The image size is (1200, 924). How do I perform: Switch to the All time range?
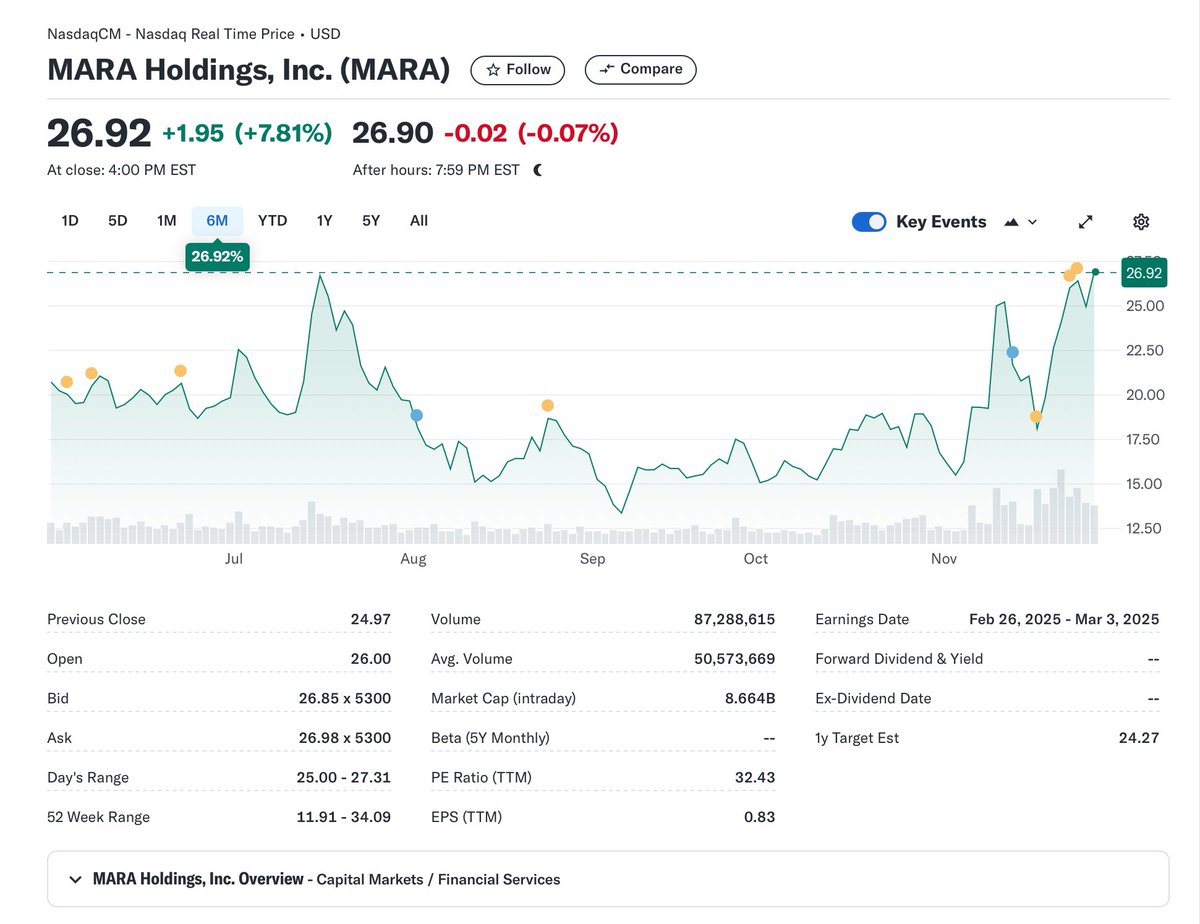click(418, 220)
